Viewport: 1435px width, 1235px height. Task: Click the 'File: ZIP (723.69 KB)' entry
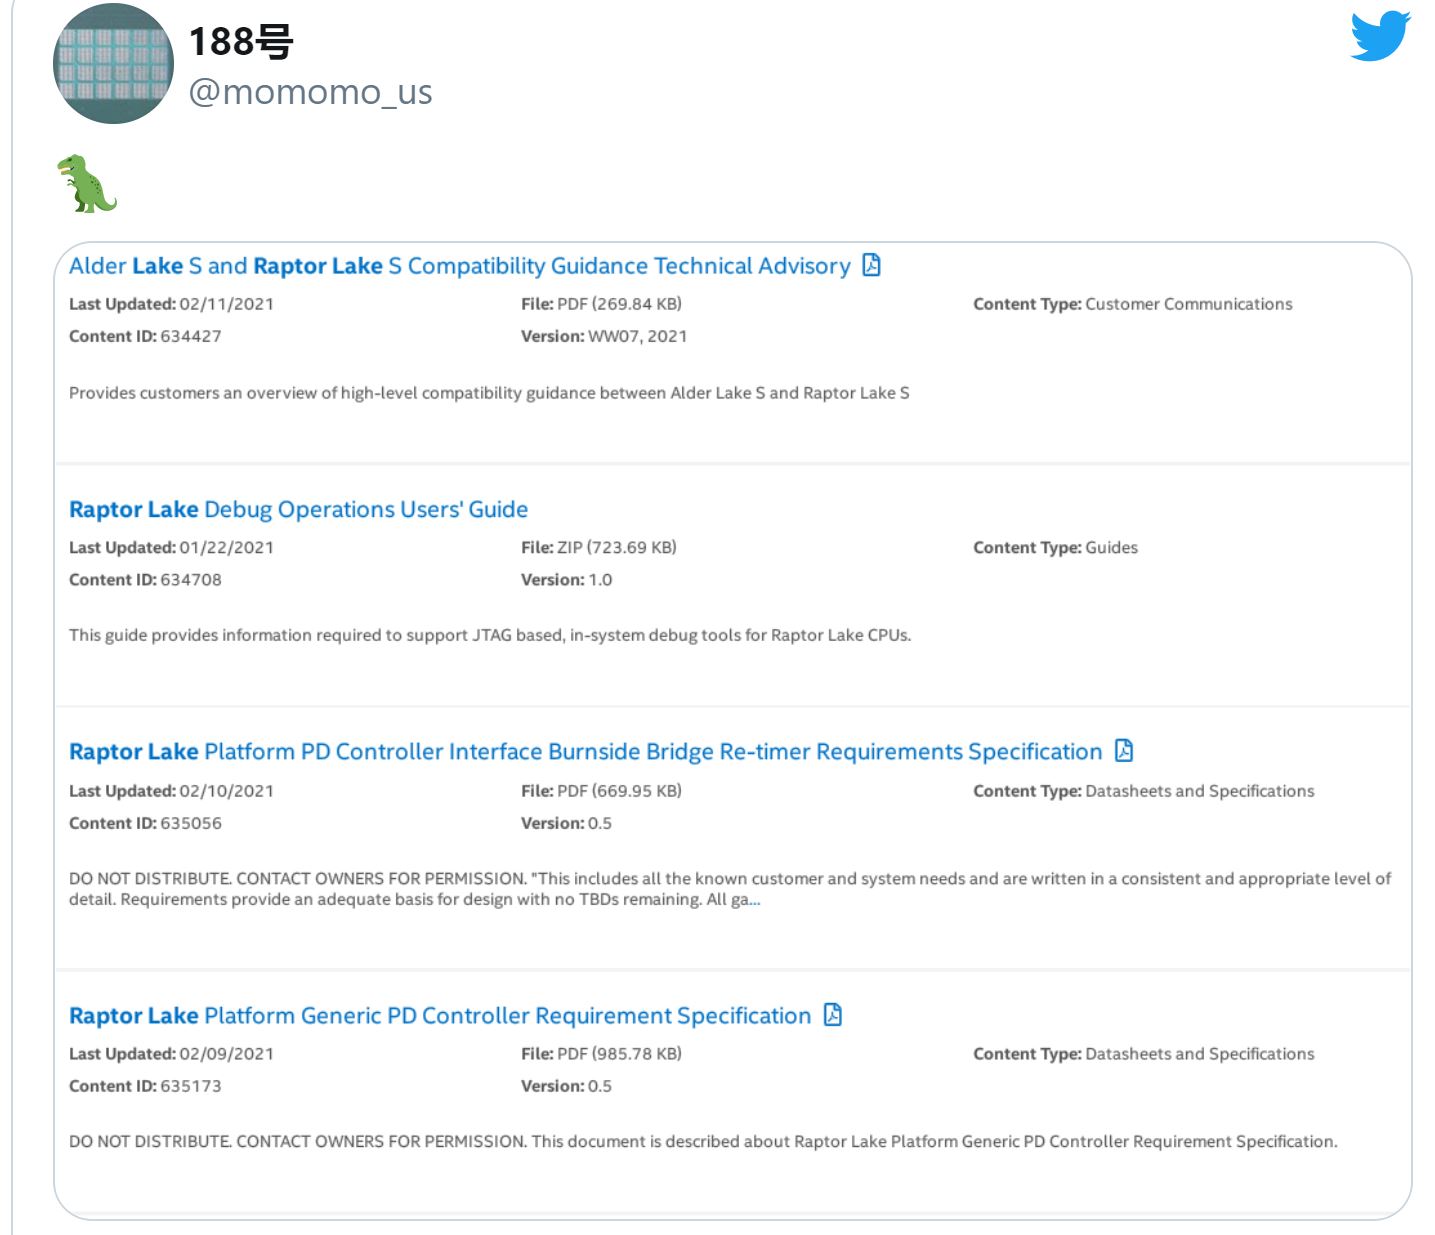click(598, 548)
